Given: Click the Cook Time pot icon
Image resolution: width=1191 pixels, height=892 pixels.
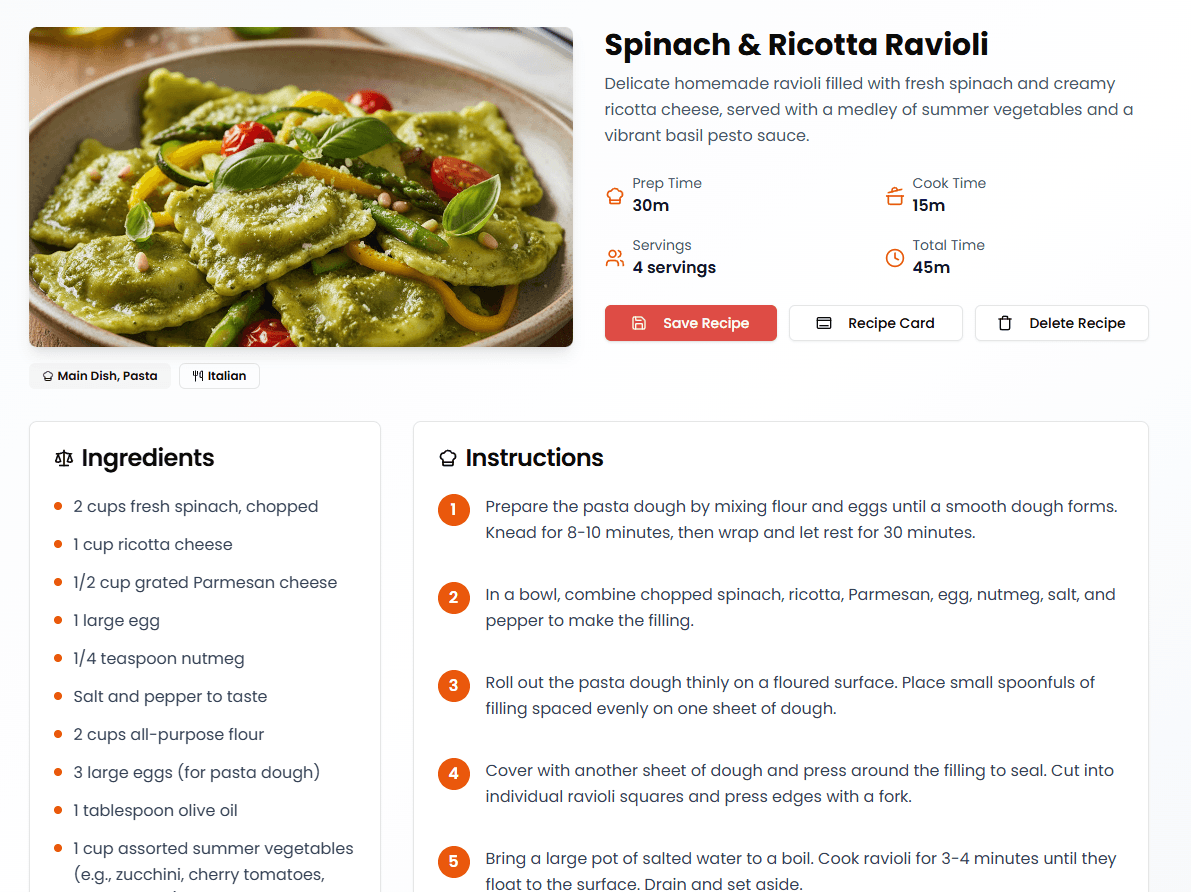Looking at the screenshot, I should click(x=893, y=196).
